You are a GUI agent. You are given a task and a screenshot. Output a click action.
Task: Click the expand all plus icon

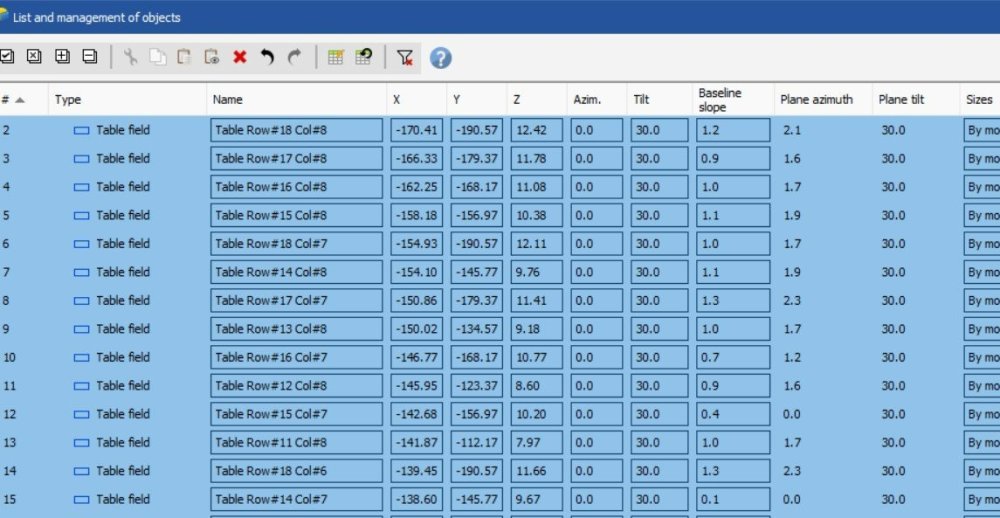pyautogui.click(x=62, y=57)
